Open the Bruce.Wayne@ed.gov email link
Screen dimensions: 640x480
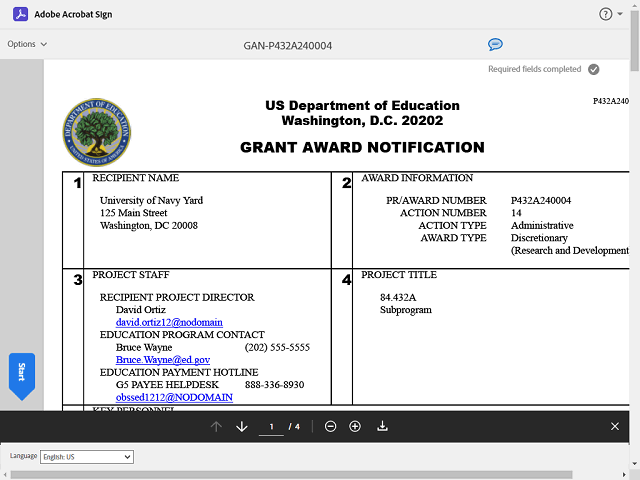point(162,359)
